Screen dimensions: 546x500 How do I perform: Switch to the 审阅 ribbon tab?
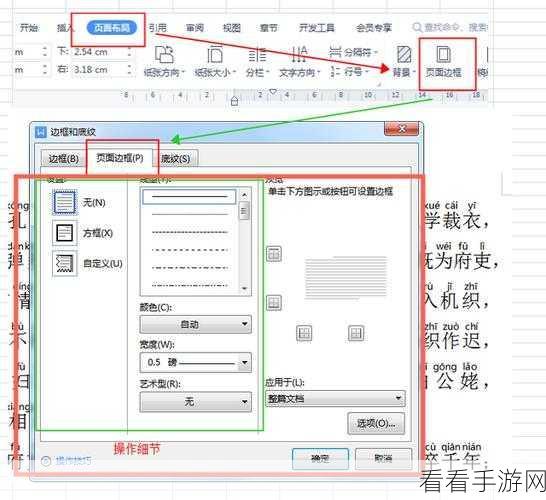(x=194, y=28)
